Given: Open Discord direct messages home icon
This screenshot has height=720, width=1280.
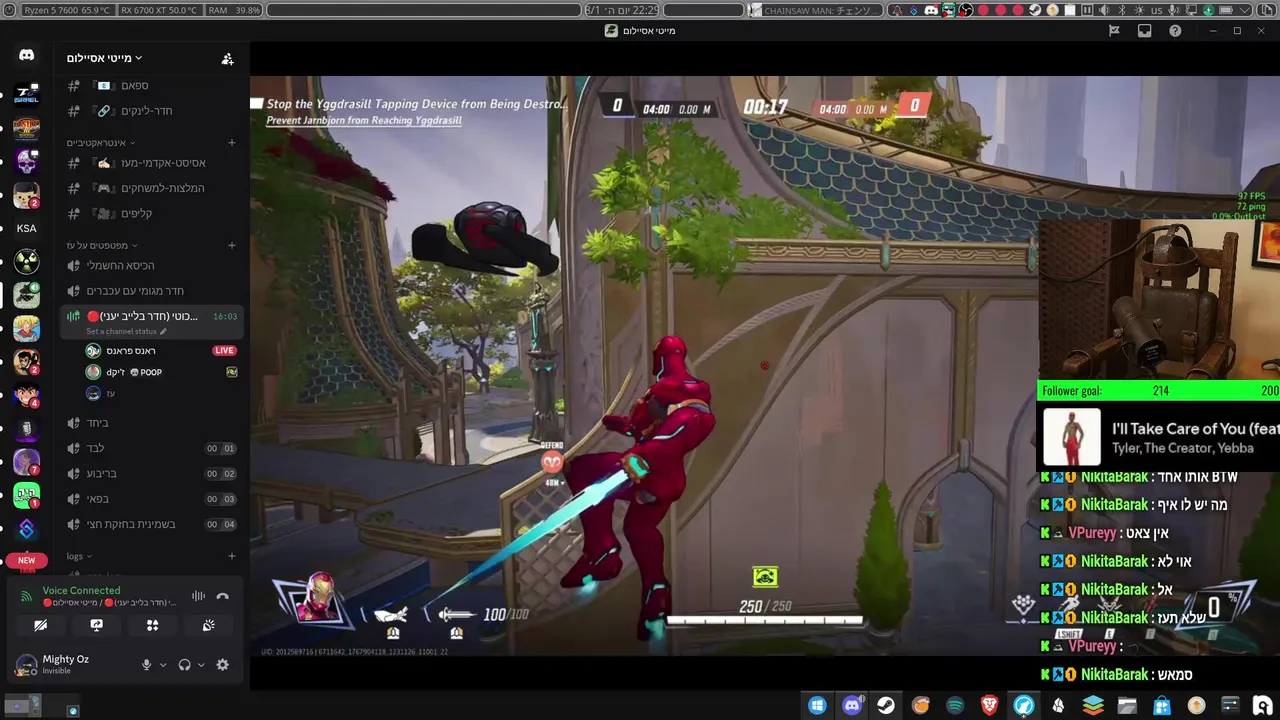Looking at the screenshot, I should [27, 56].
